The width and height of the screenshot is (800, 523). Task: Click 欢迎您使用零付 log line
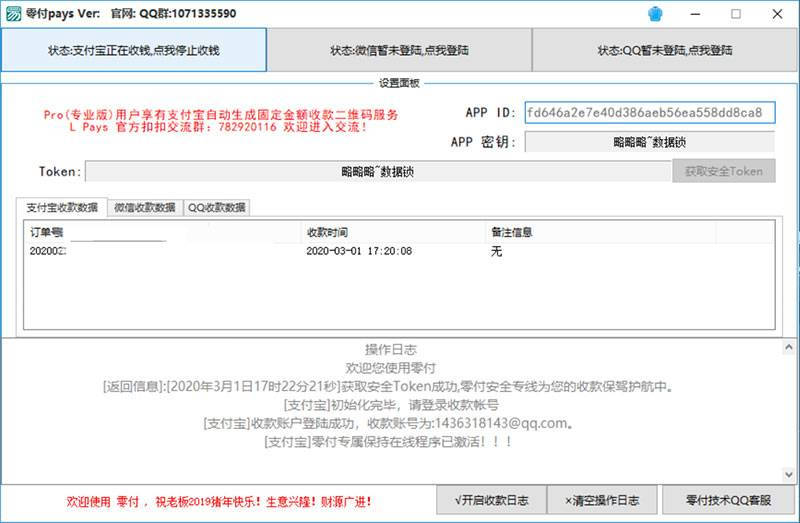coord(391,368)
